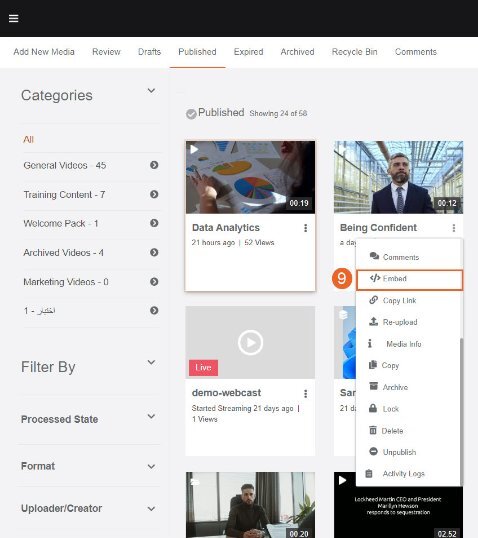Image resolution: width=478 pixels, height=538 pixels.
Task: Switch to the Recycle Bin tab
Action: tap(354, 52)
